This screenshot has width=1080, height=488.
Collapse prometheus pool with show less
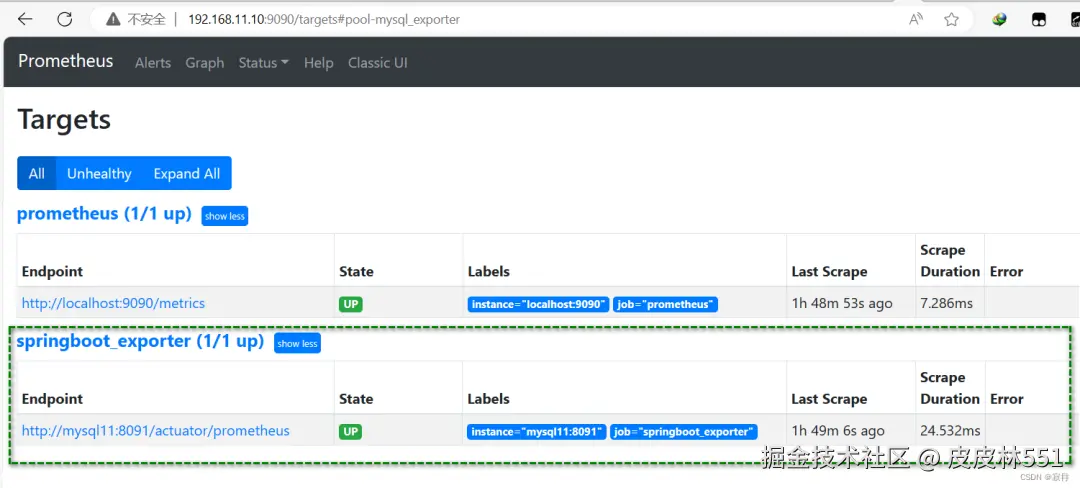(225, 216)
